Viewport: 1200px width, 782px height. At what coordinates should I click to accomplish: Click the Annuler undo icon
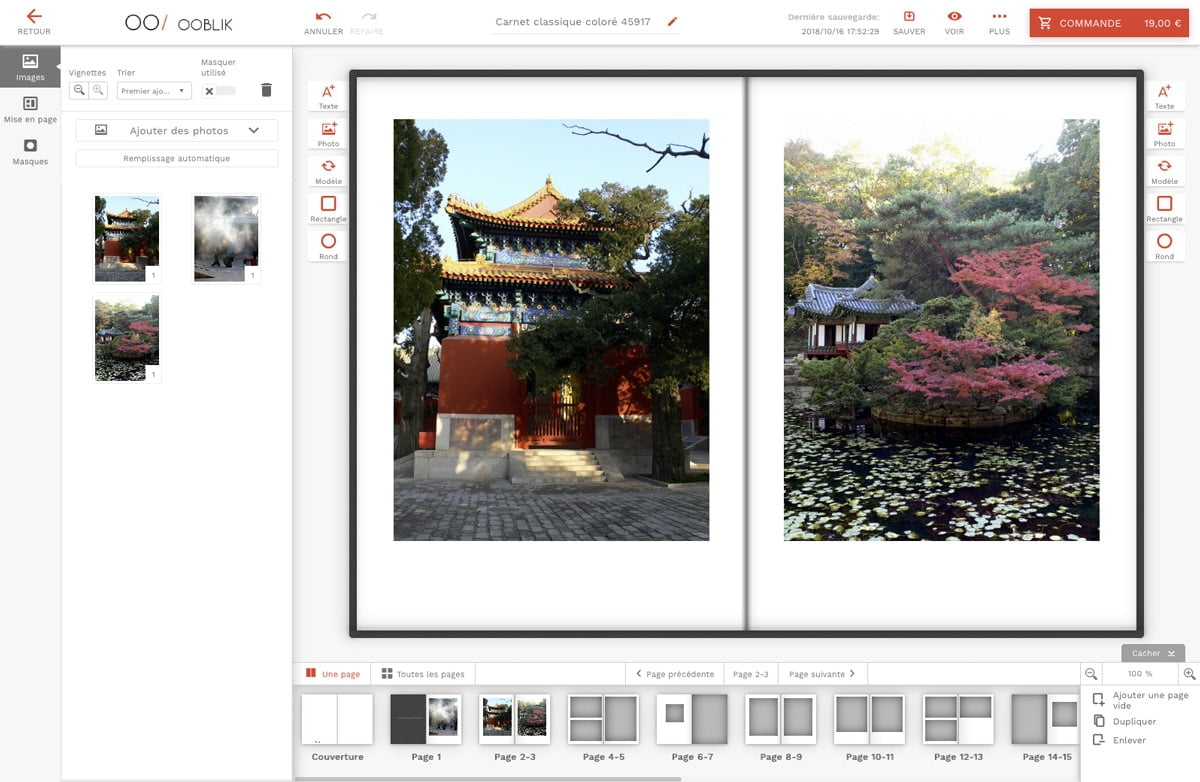coord(323,17)
